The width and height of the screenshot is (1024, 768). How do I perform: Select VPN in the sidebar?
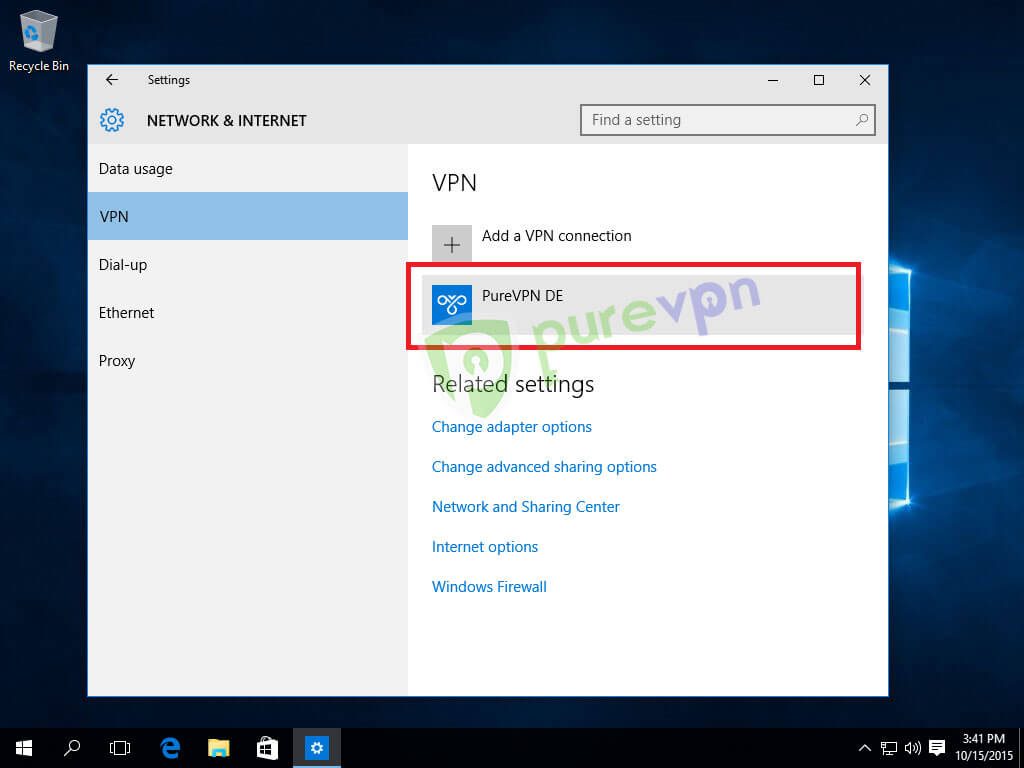pos(248,216)
